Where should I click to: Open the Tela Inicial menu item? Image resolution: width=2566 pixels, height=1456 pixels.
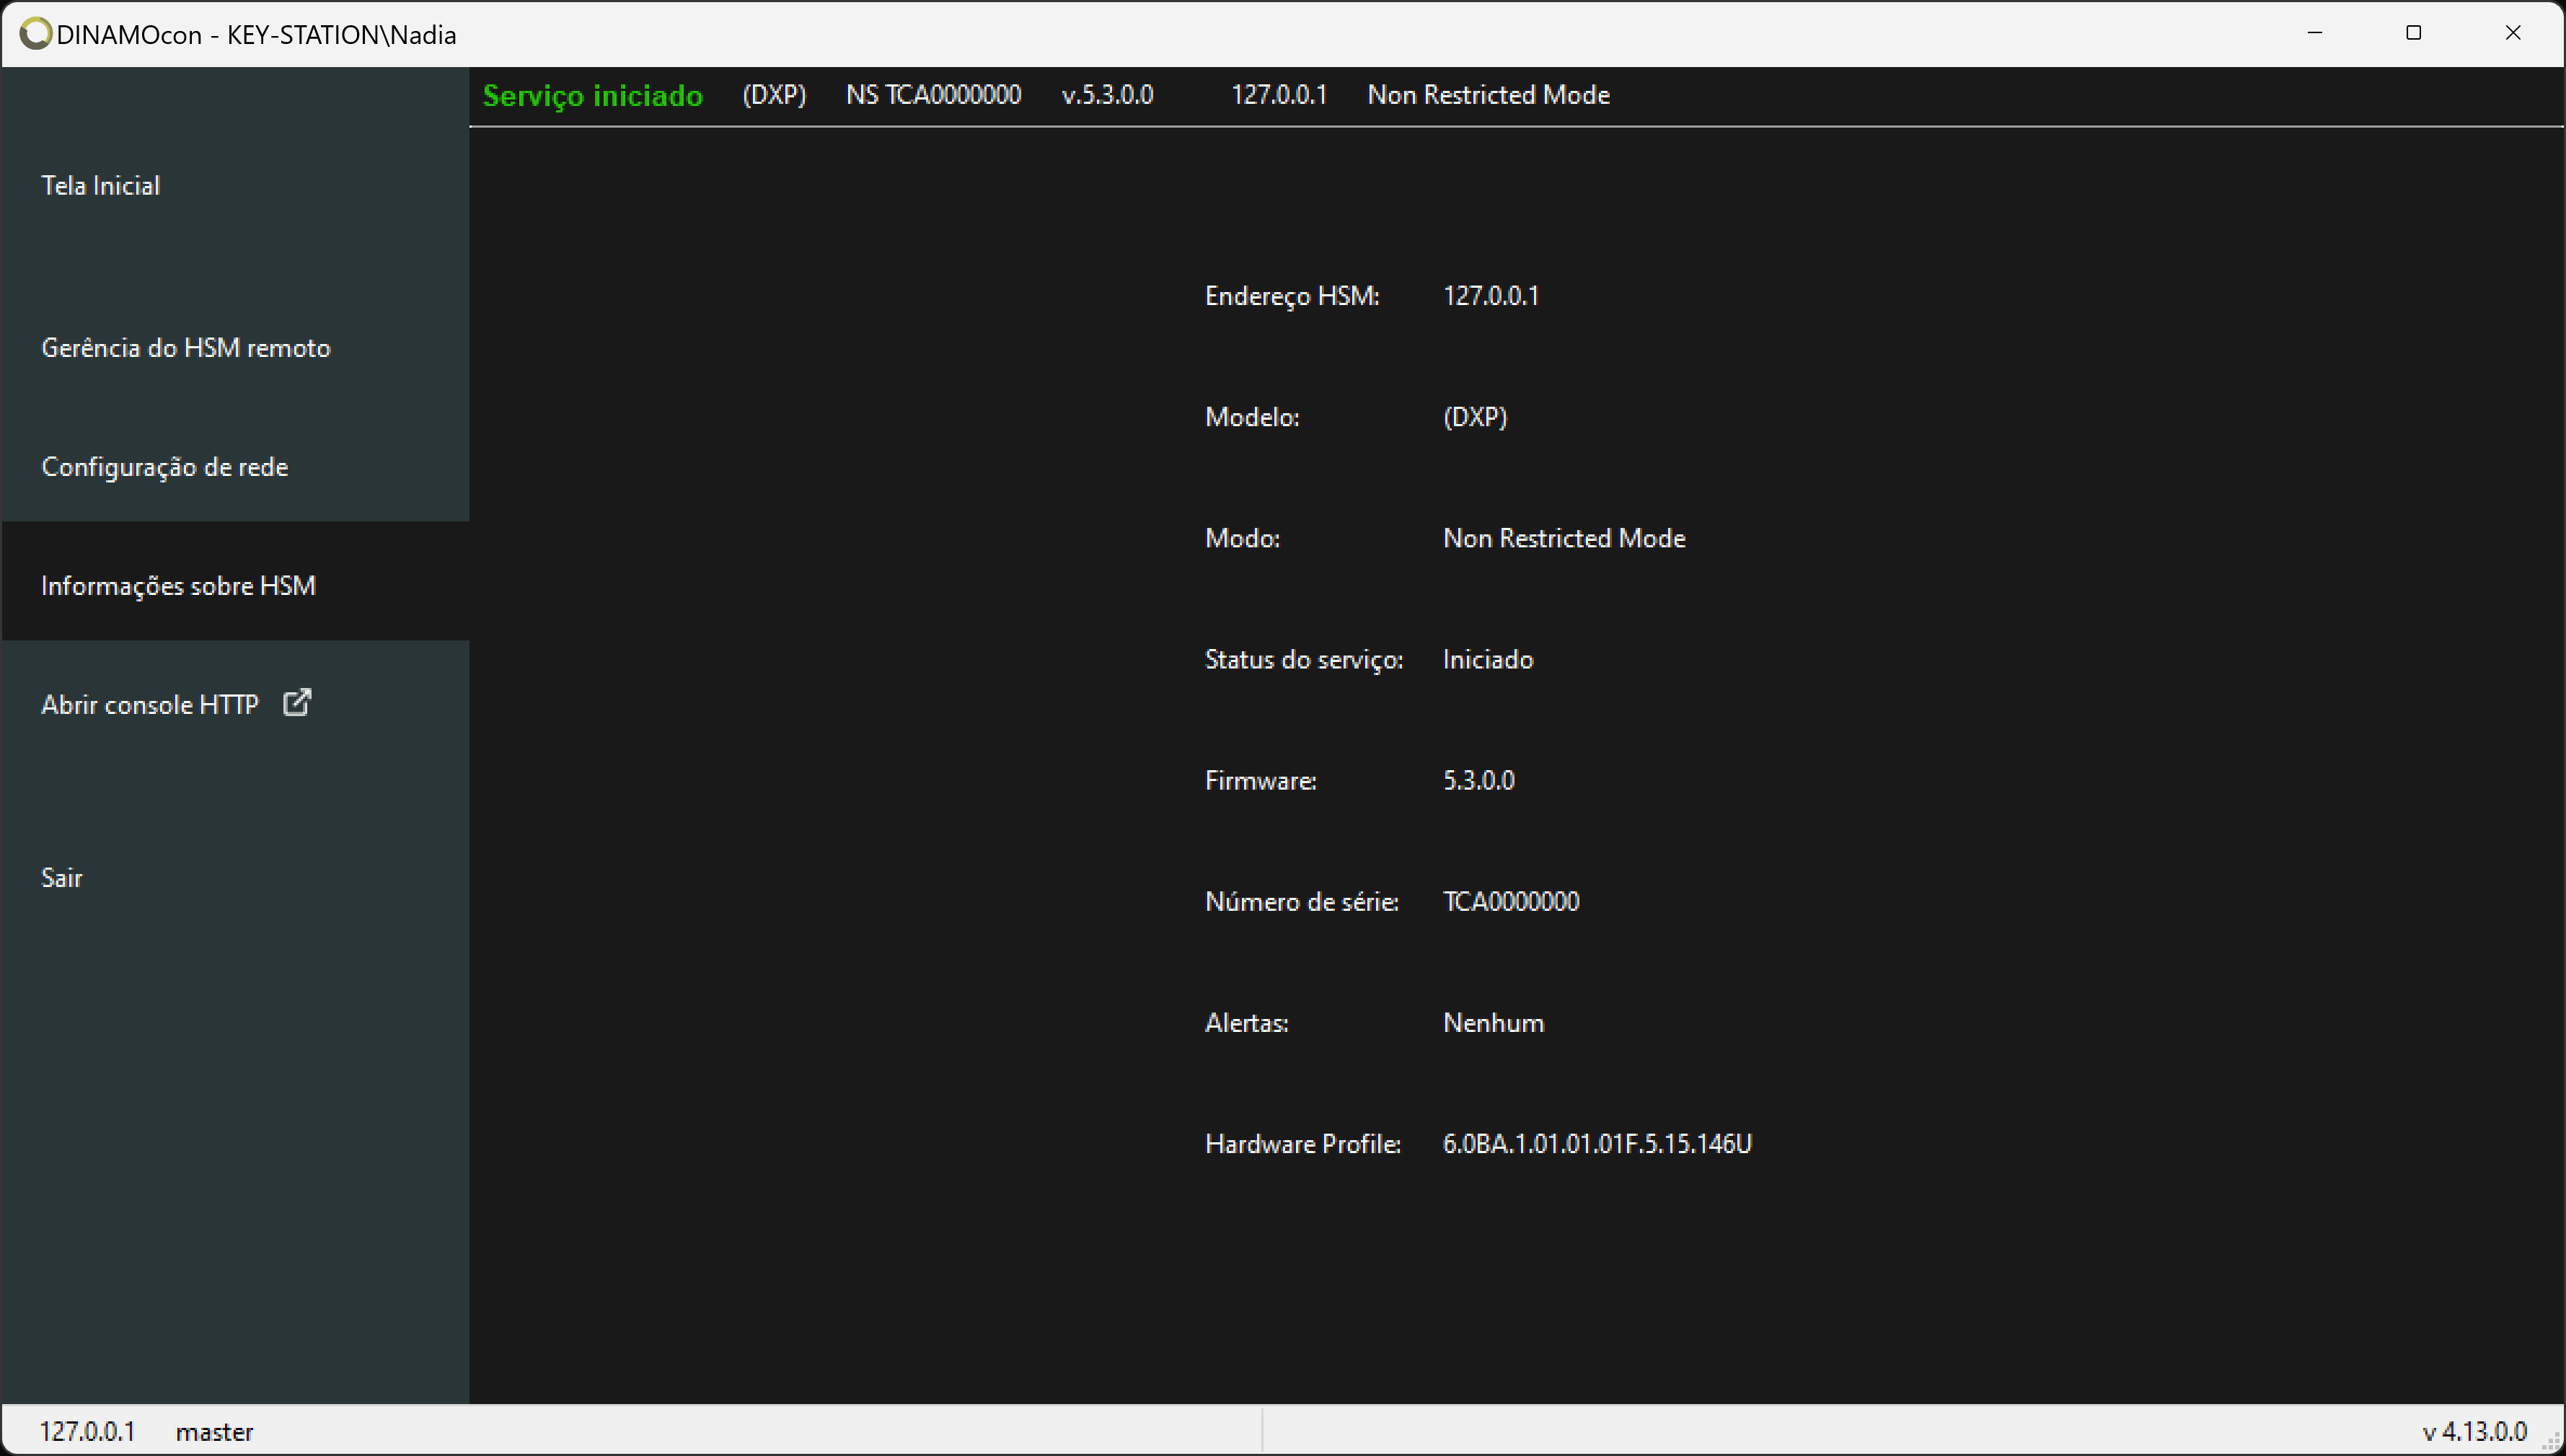tap(100, 186)
